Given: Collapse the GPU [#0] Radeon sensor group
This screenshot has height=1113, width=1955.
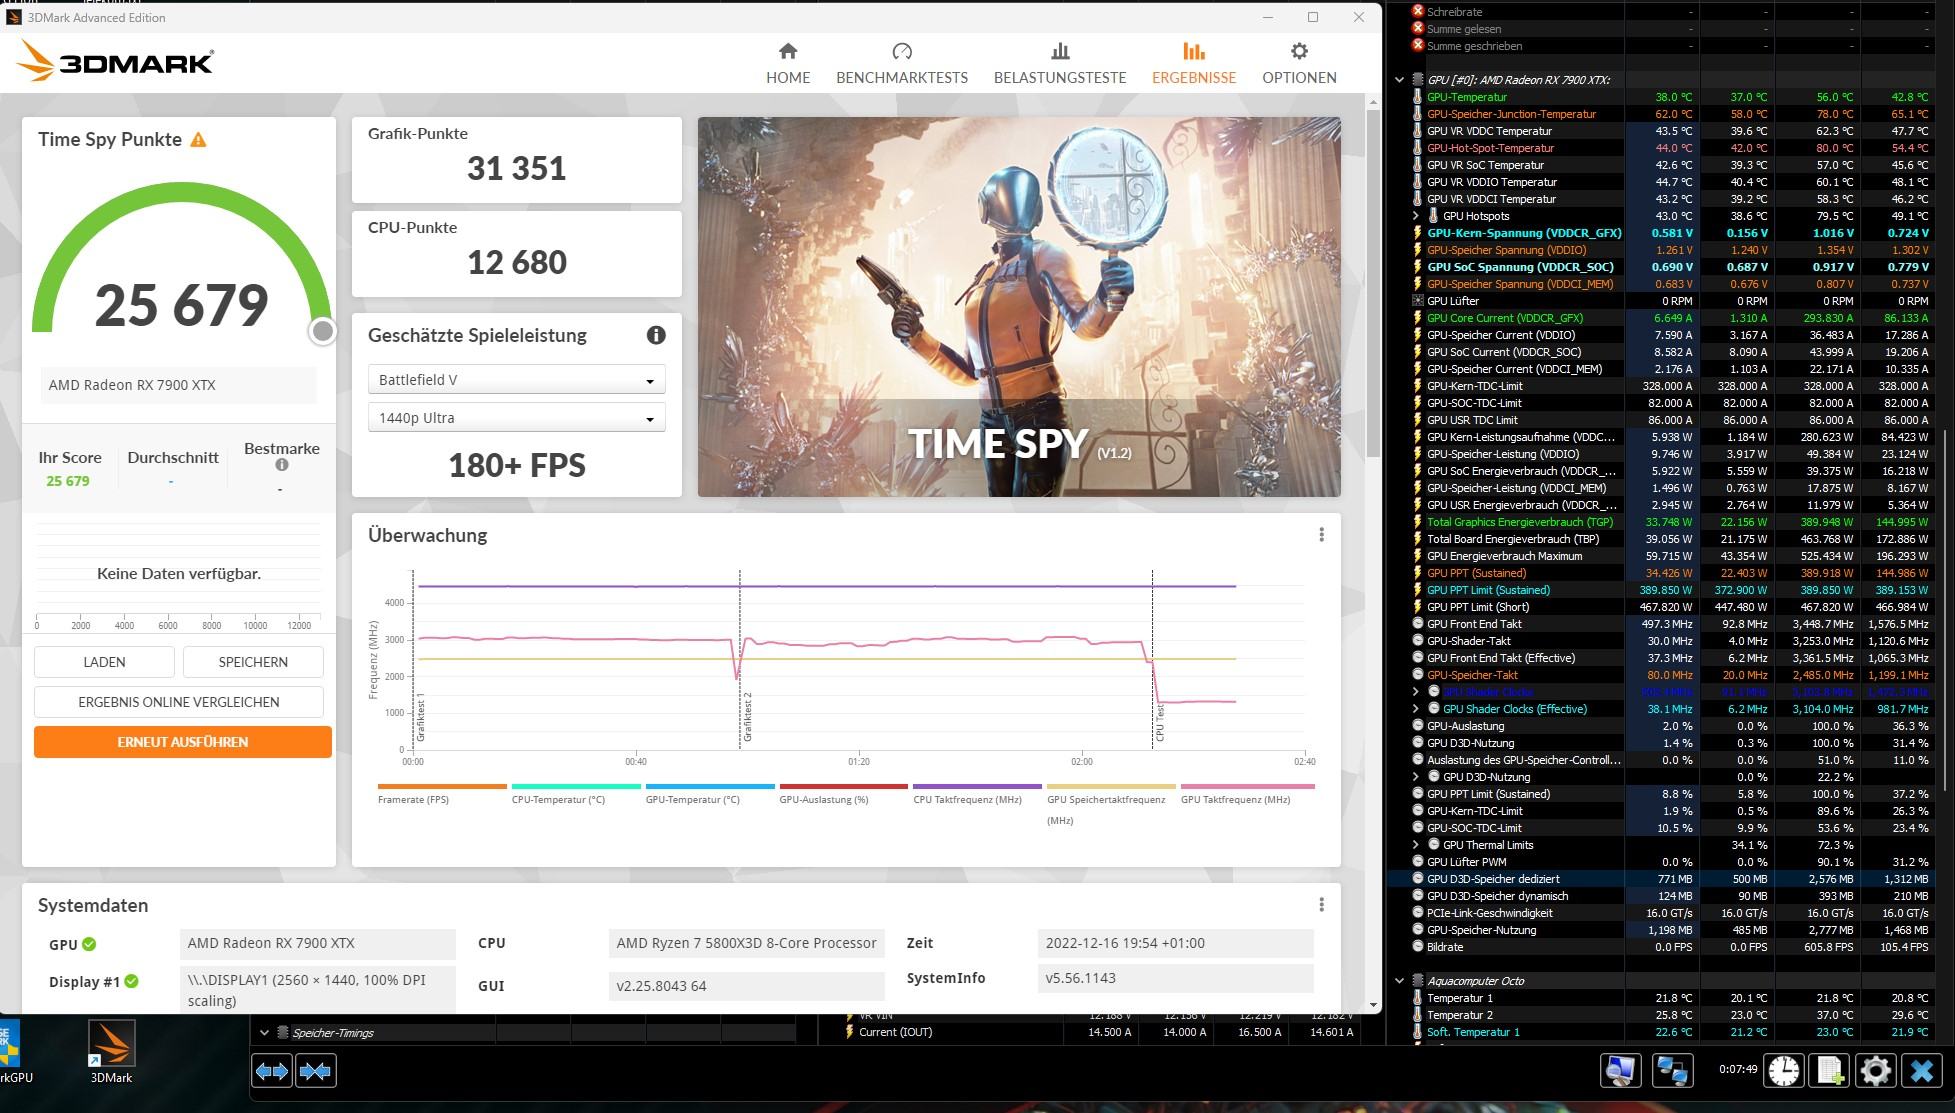Looking at the screenshot, I should [1399, 80].
